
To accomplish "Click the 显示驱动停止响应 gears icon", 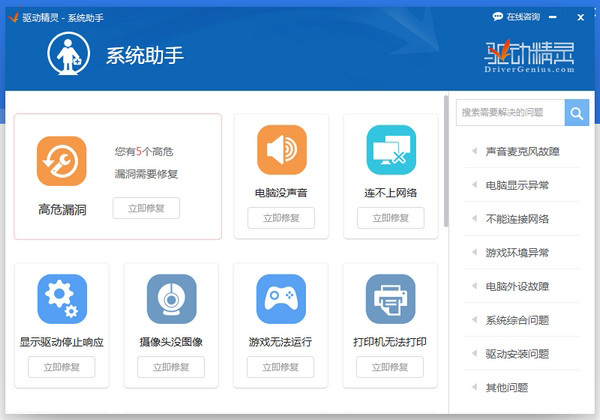I will pyautogui.click(x=62, y=299).
